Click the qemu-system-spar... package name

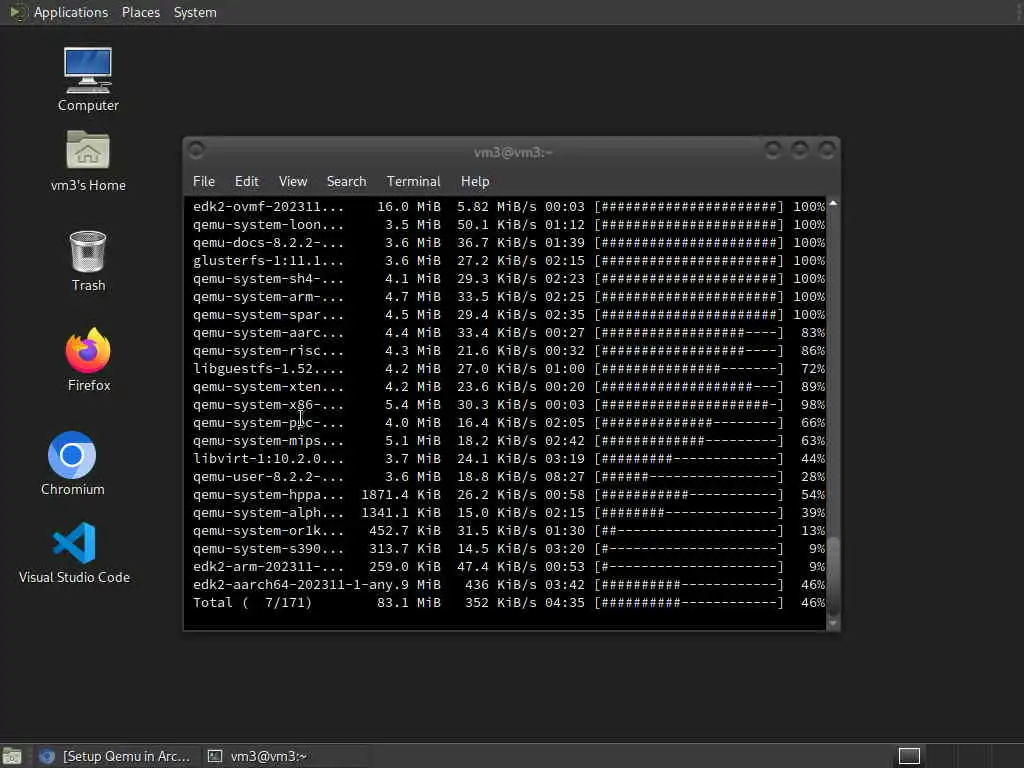tap(268, 315)
